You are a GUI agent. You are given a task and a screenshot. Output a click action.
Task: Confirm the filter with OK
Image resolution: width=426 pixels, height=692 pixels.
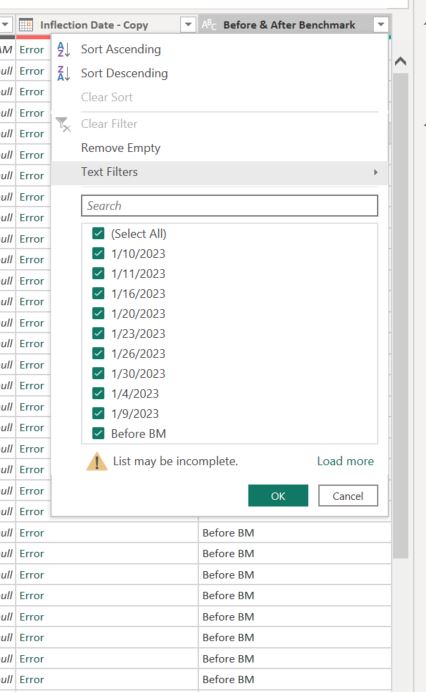pyautogui.click(x=278, y=496)
